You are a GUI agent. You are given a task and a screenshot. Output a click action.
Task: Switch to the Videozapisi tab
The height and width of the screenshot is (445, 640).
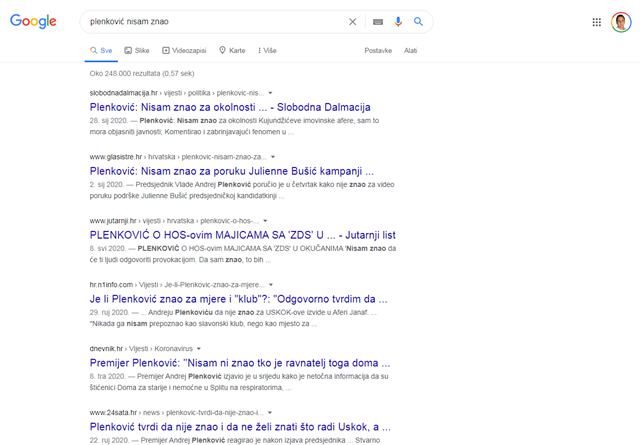click(x=183, y=50)
